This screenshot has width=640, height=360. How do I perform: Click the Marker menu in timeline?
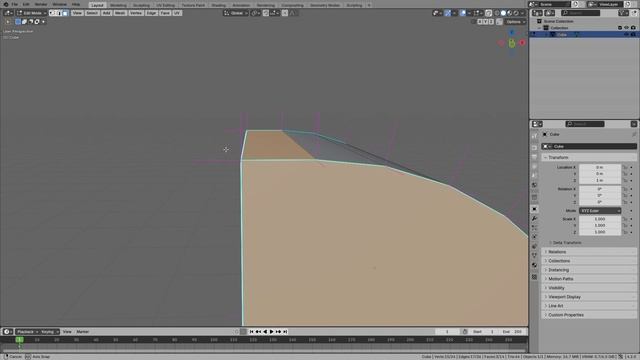pyautogui.click(x=82, y=332)
